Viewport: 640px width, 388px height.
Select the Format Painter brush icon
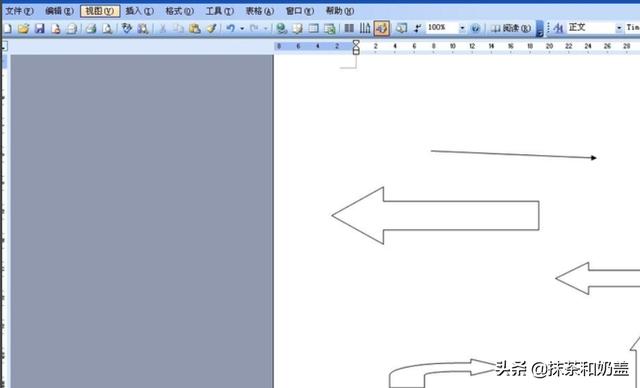click(x=211, y=28)
